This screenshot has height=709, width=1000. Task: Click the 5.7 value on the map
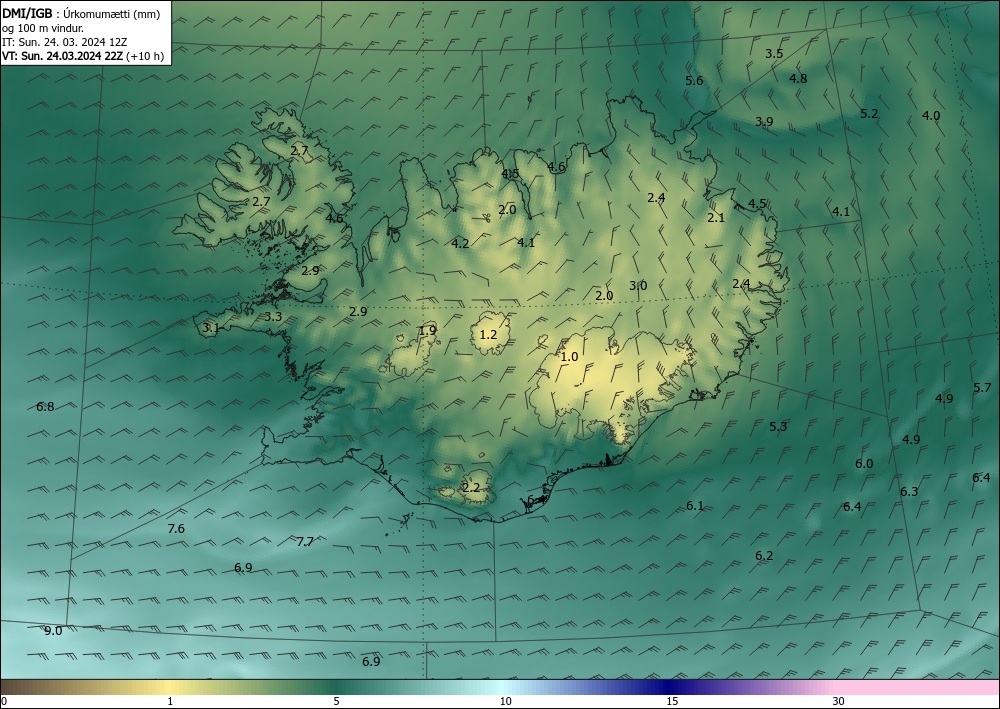(x=982, y=387)
